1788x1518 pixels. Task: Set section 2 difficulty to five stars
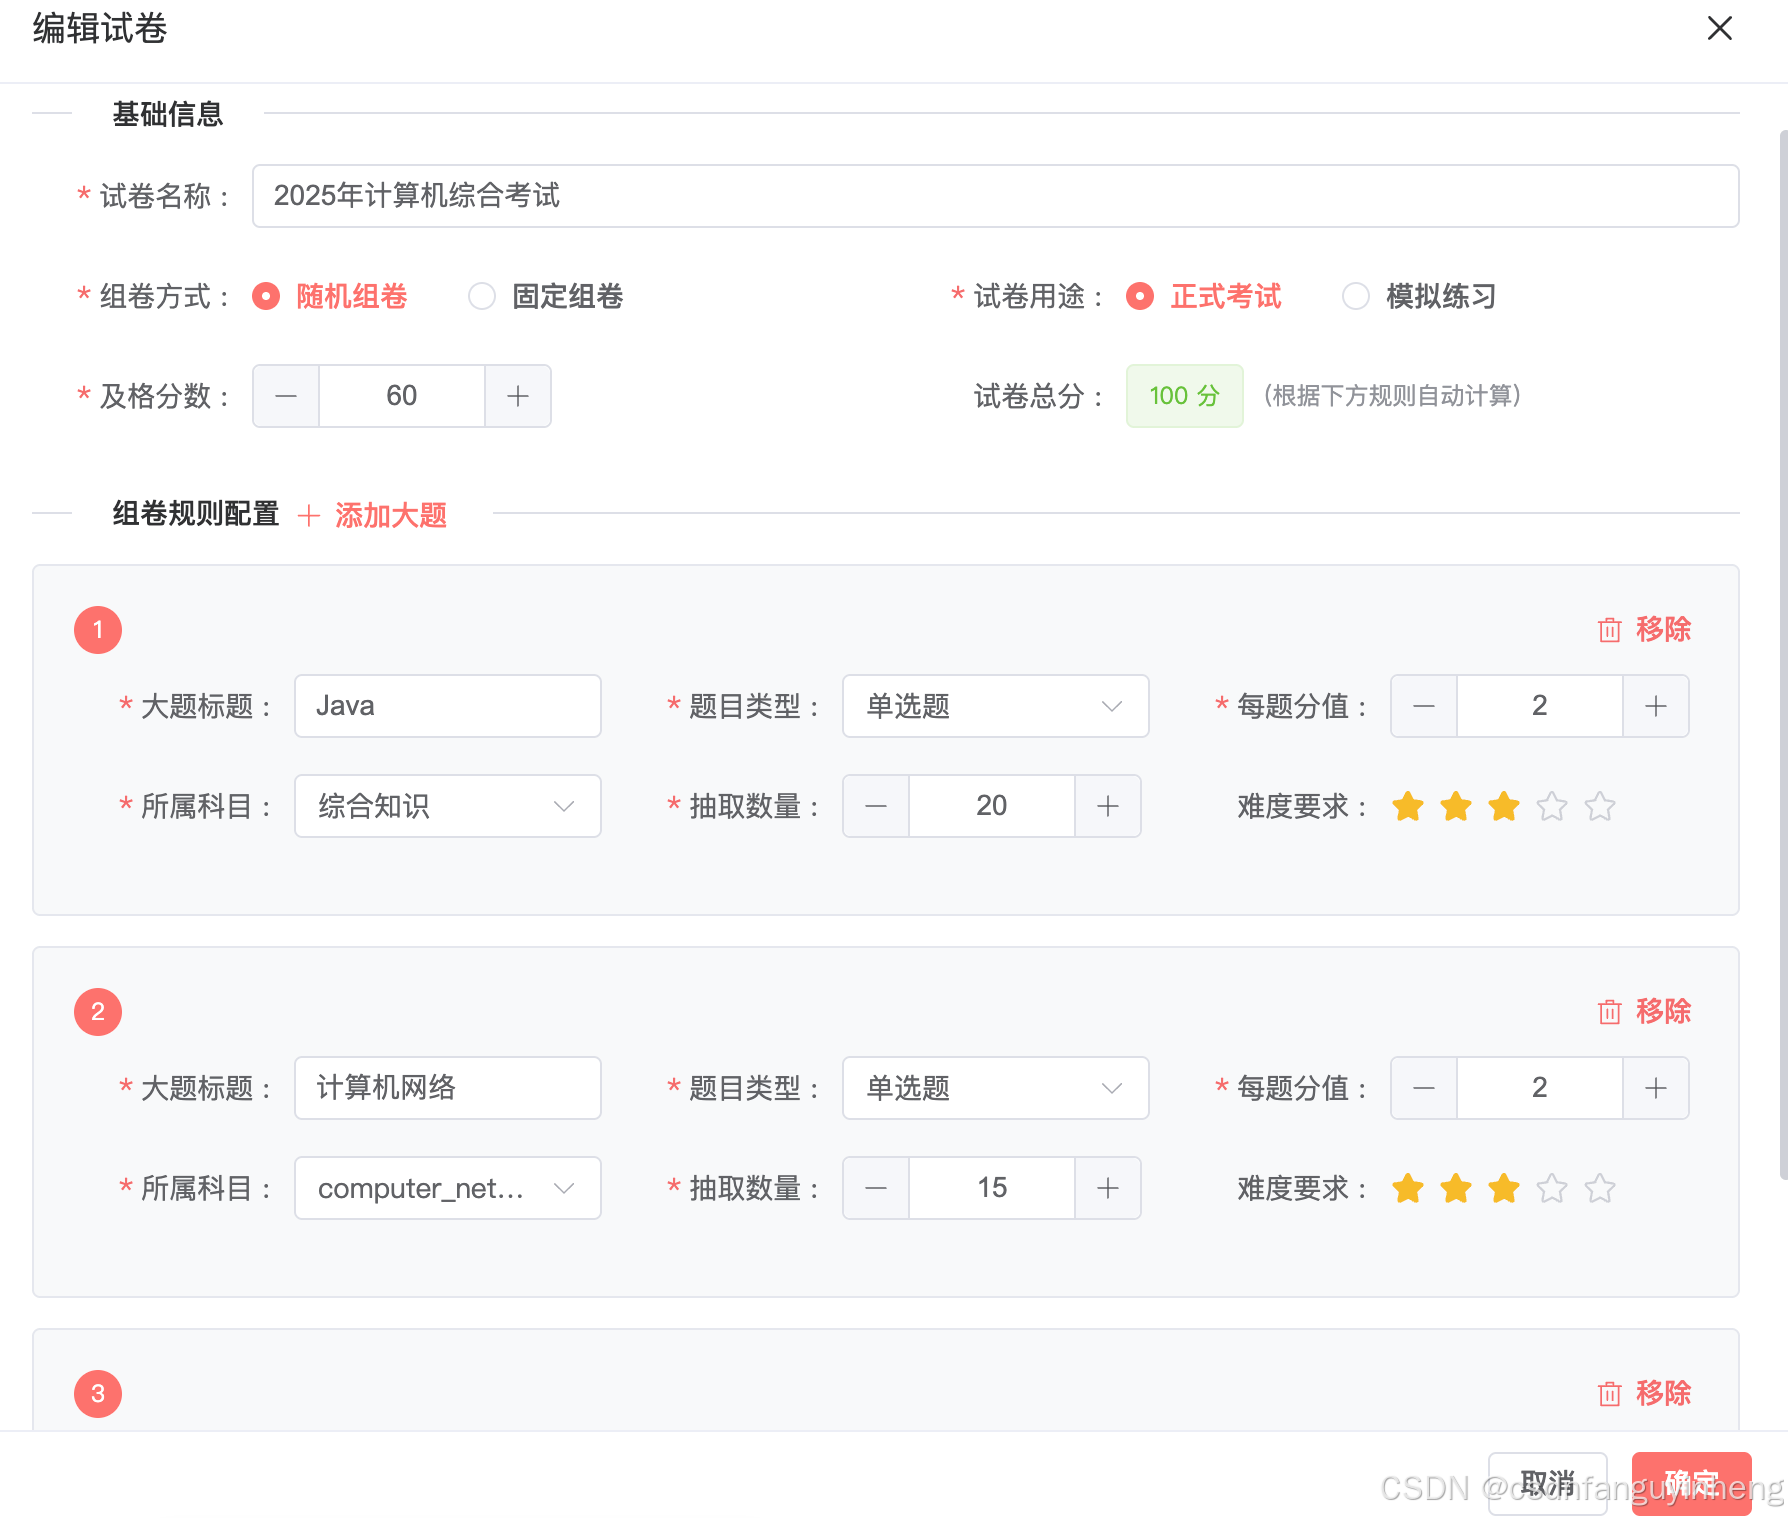(1600, 1188)
